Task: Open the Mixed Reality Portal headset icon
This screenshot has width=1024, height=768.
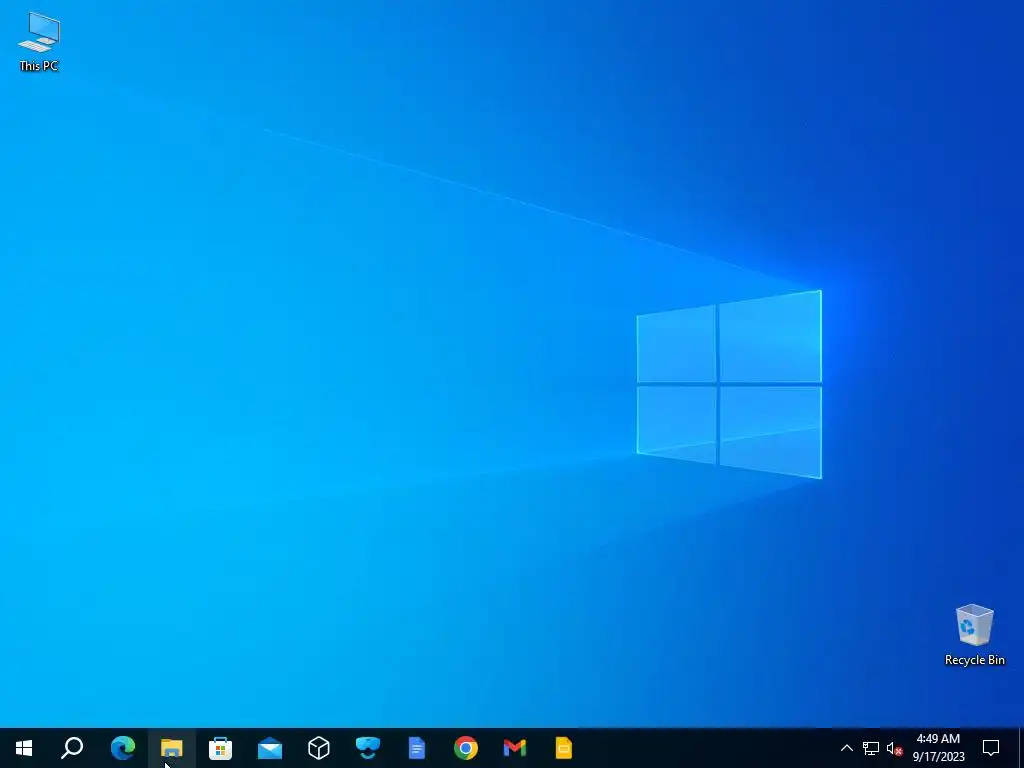Action: [368, 748]
